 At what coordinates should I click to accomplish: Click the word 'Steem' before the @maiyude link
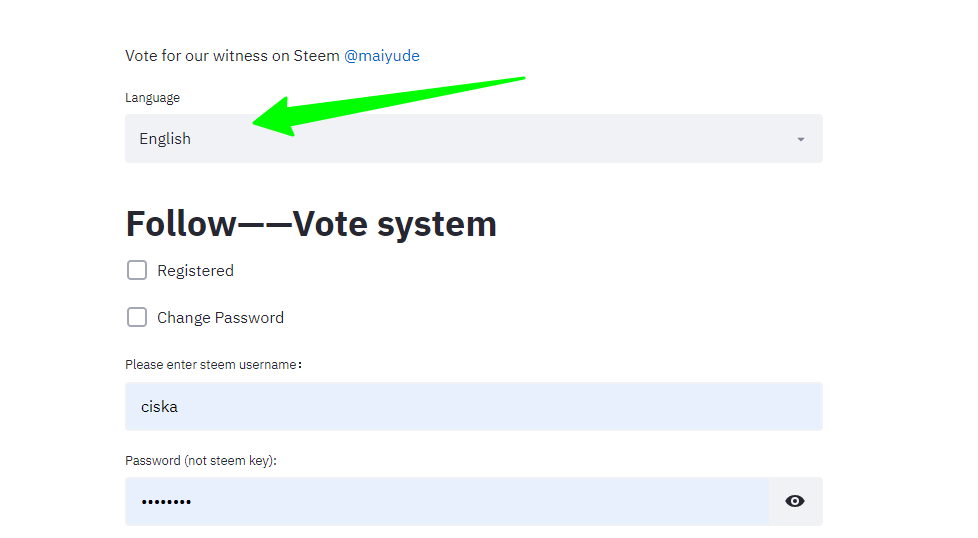[x=316, y=56]
